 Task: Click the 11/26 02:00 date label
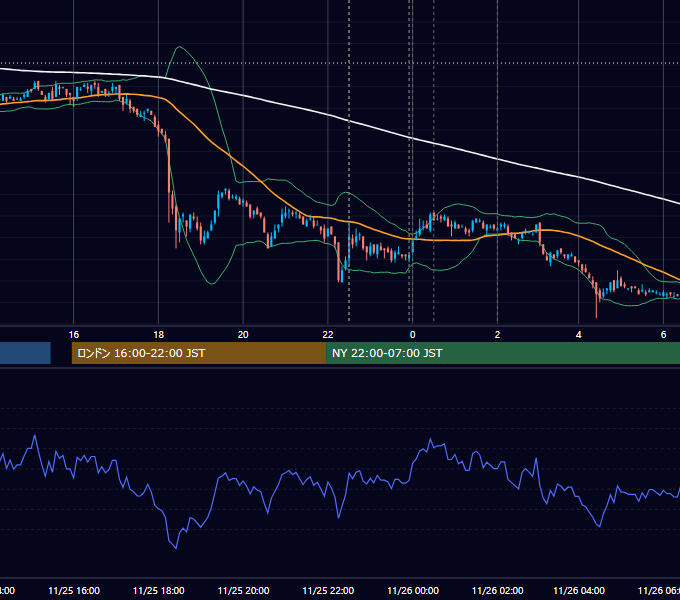[497, 590]
